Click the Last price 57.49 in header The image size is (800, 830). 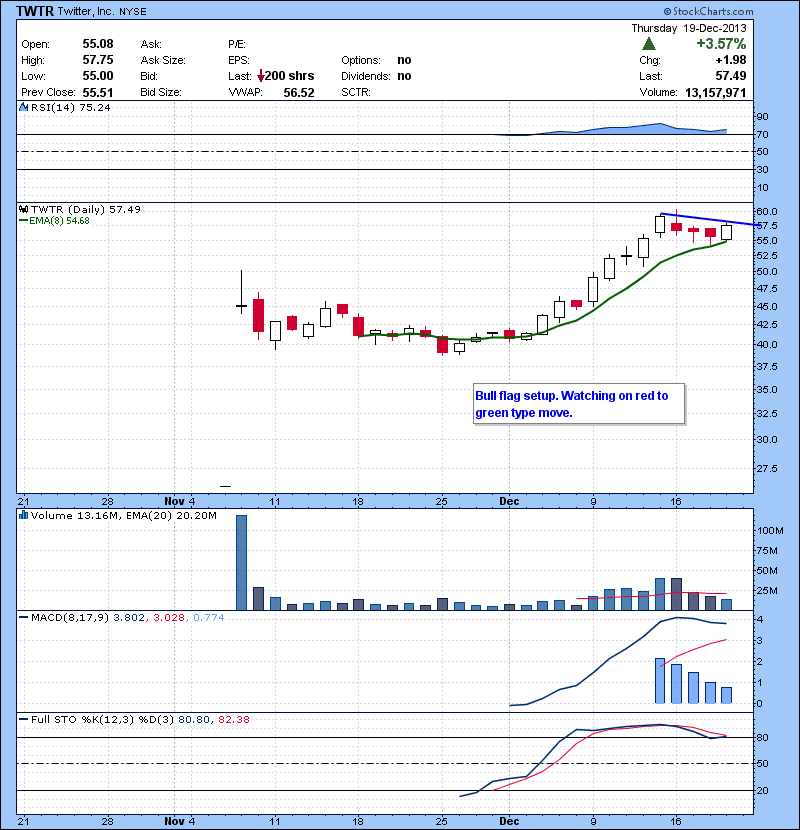(x=731, y=76)
